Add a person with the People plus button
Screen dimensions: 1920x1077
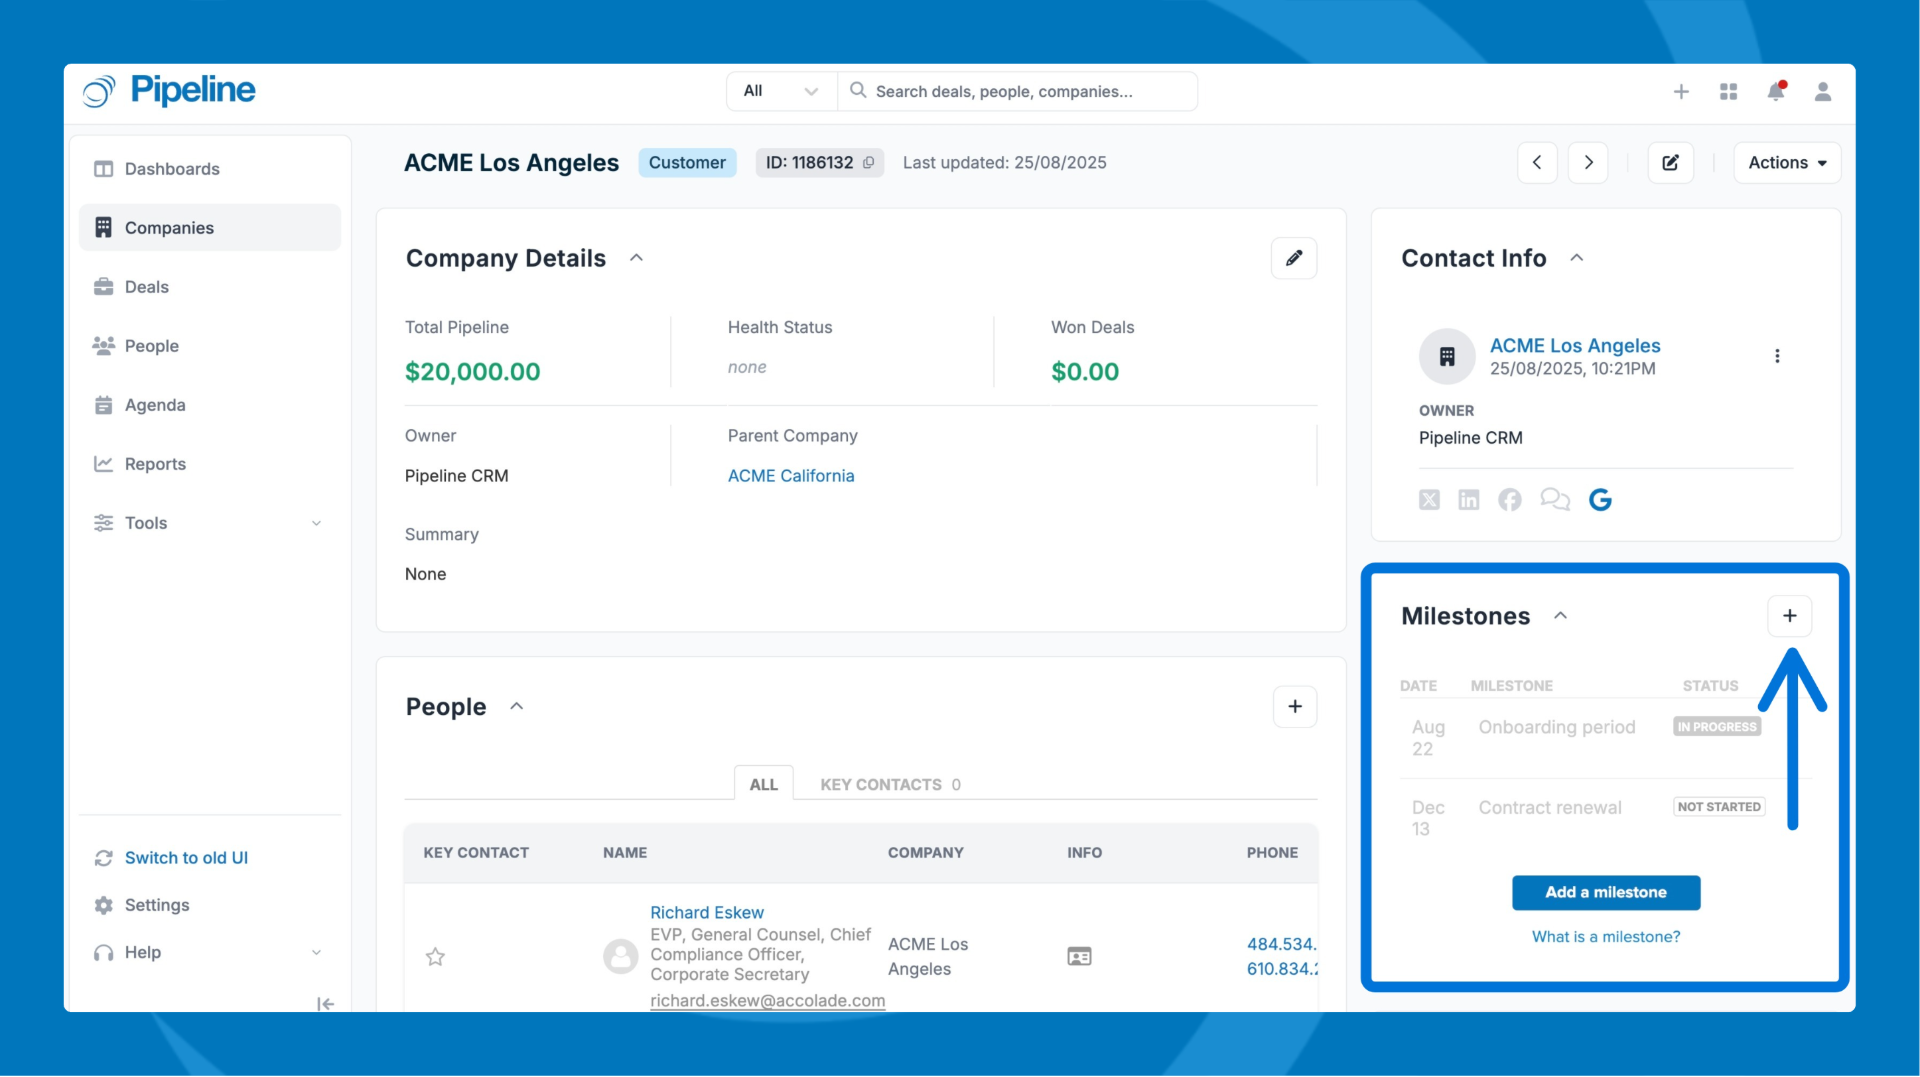point(1295,706)
